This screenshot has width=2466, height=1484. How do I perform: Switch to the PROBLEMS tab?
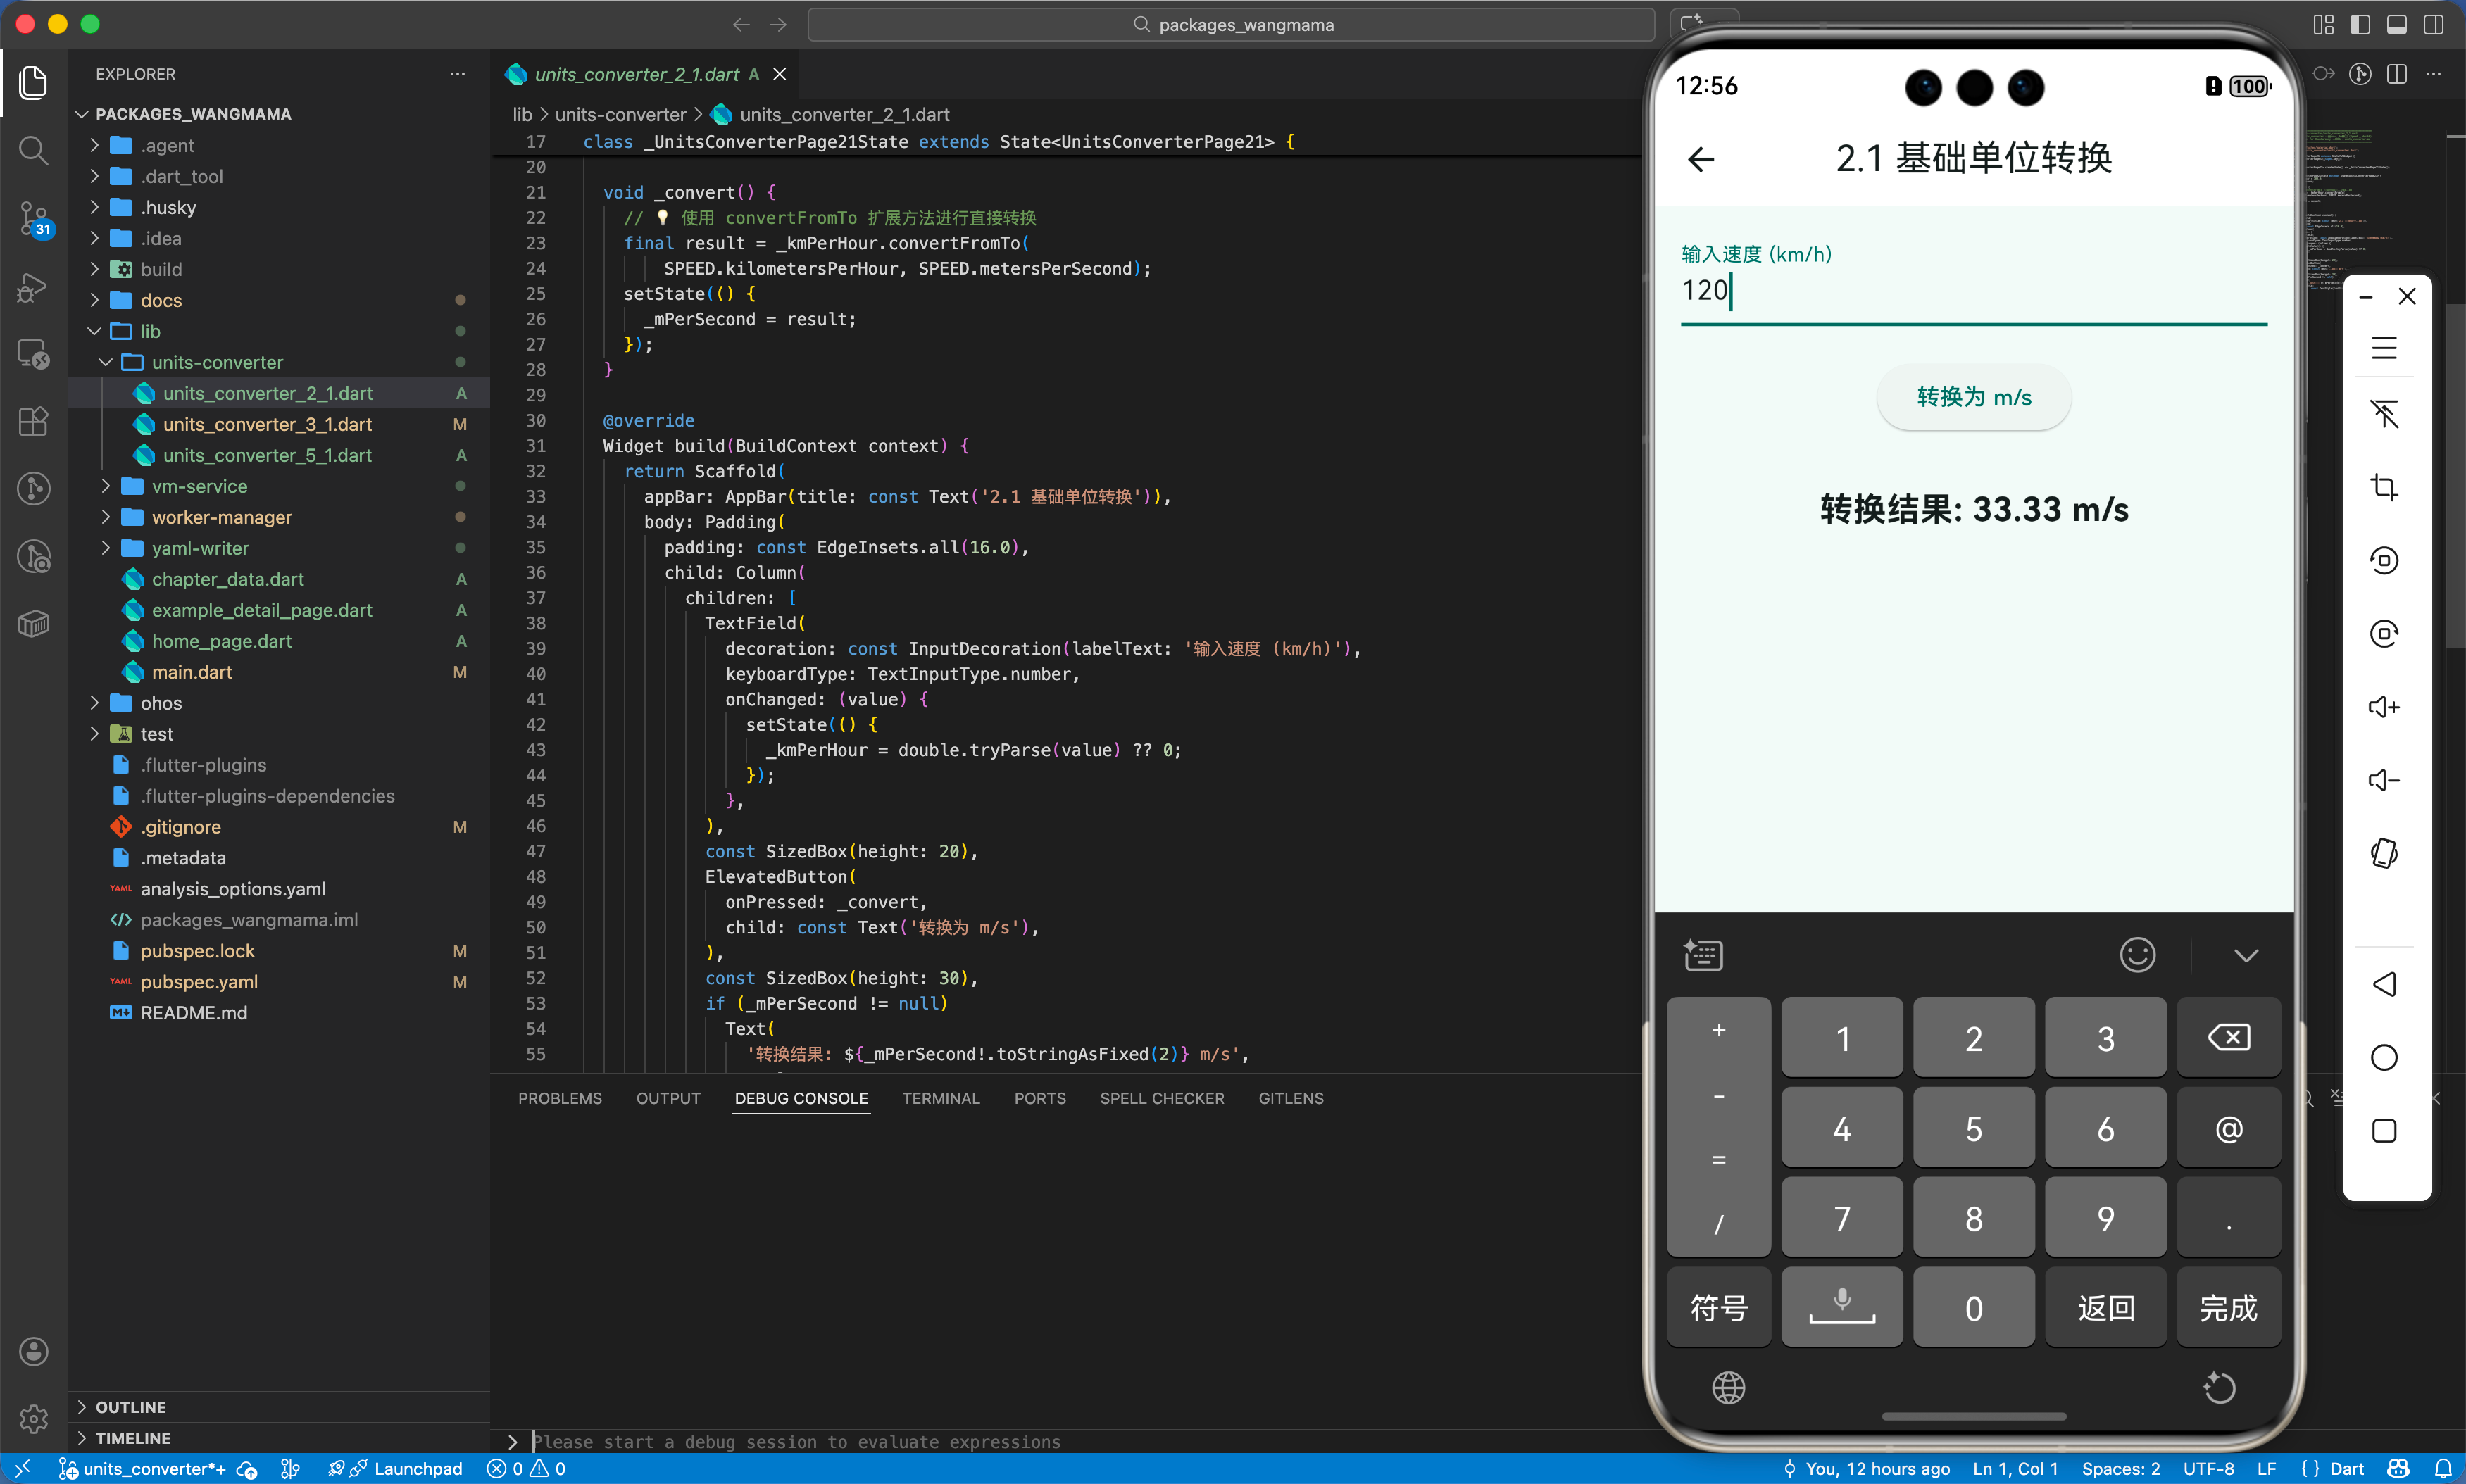click(559, 1098)
